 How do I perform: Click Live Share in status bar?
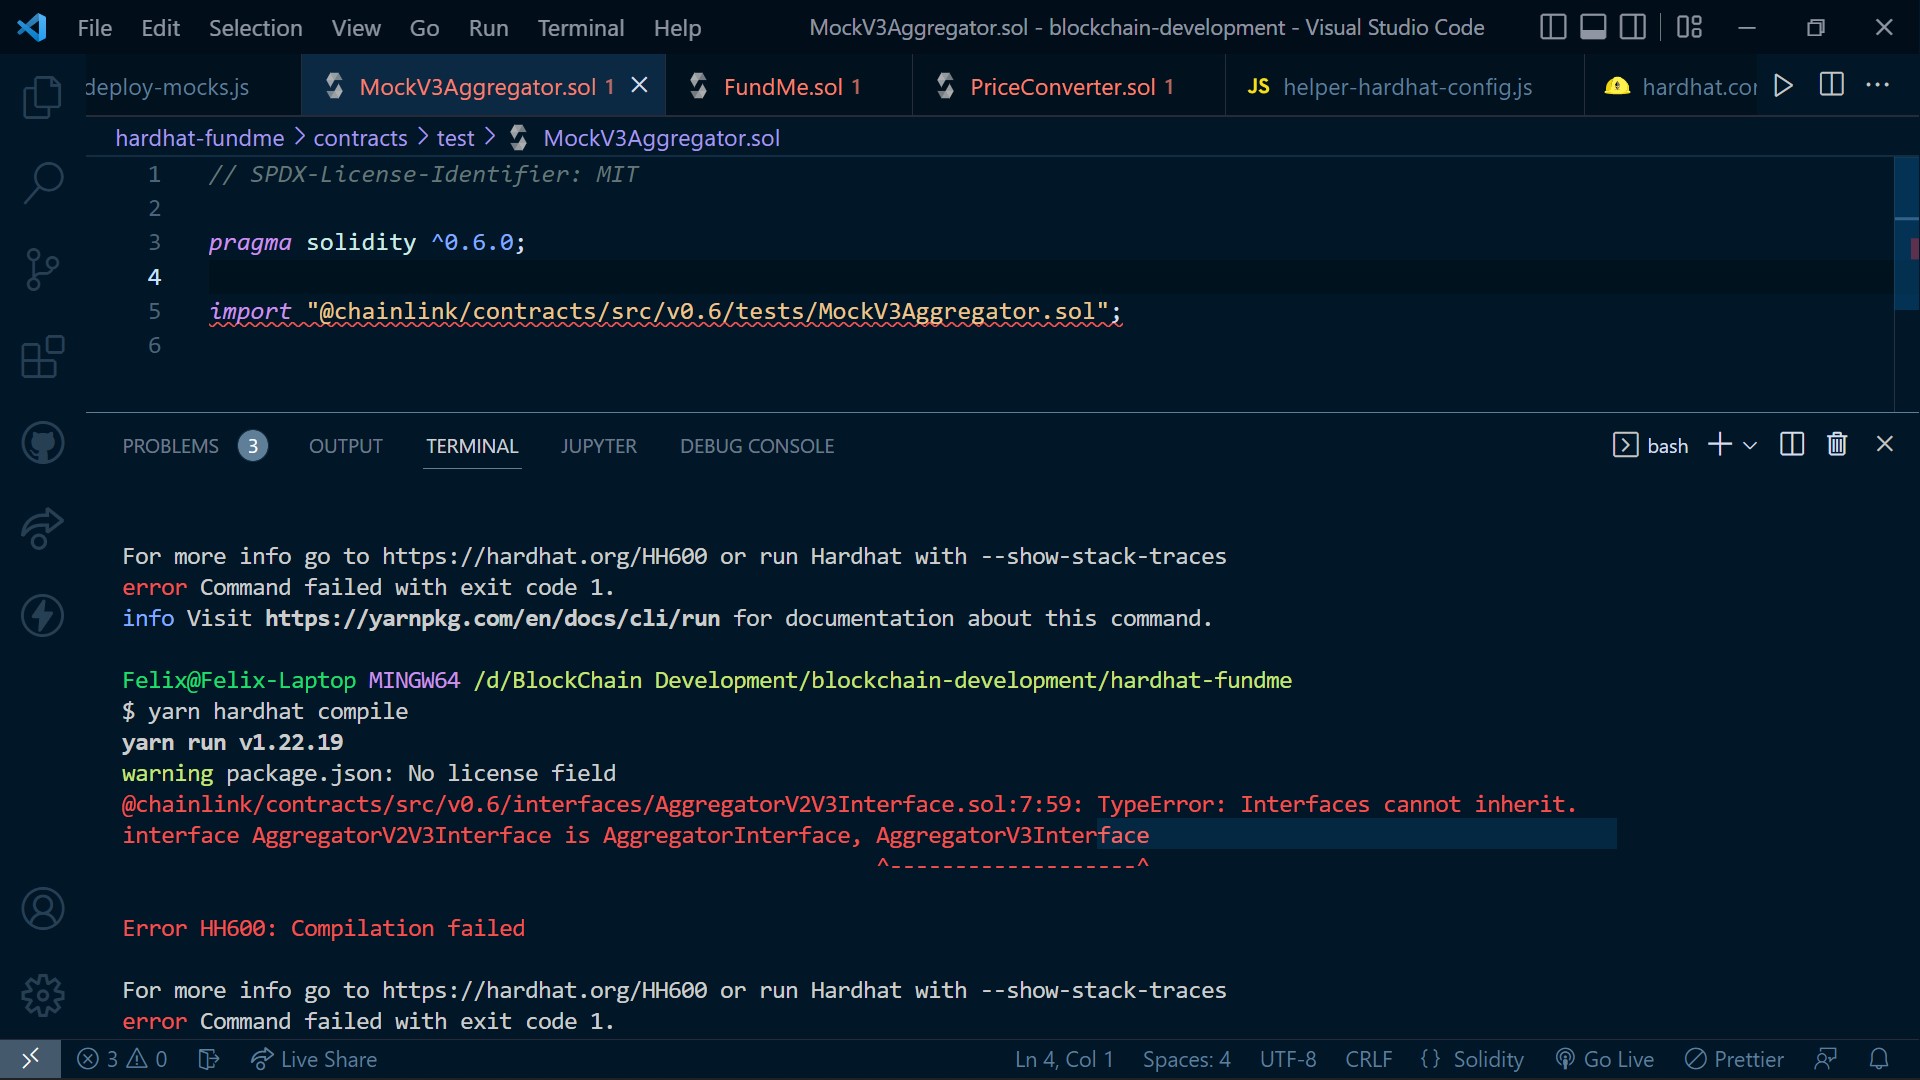coord(314,1059)
